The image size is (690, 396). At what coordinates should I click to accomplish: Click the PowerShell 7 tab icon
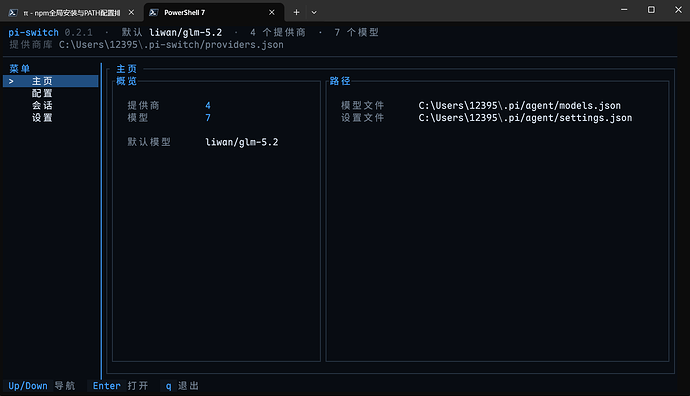click(x=154, y=12)
